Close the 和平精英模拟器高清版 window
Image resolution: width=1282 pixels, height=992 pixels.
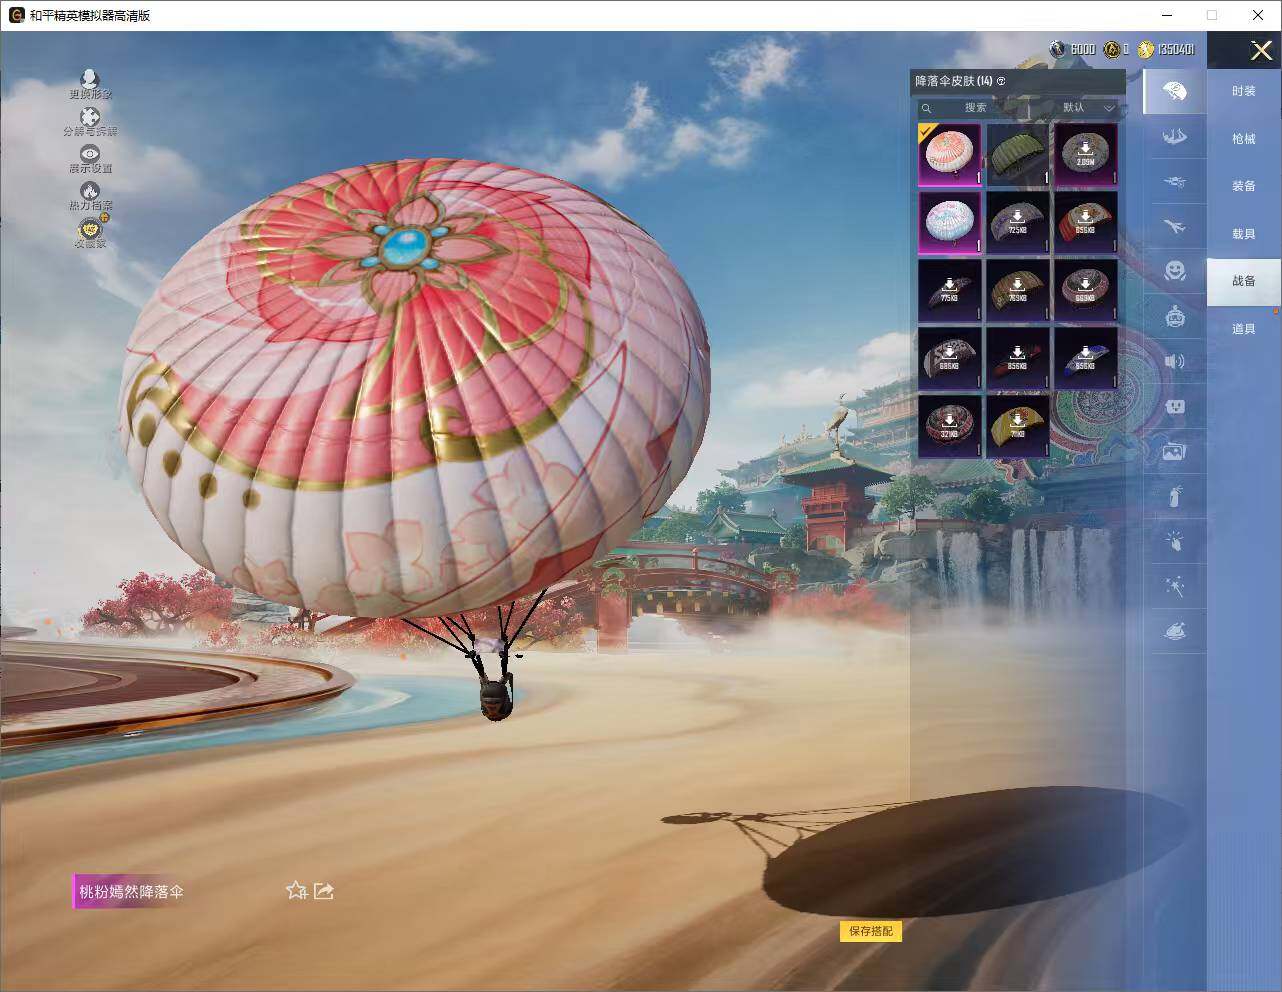point(1258,15)
